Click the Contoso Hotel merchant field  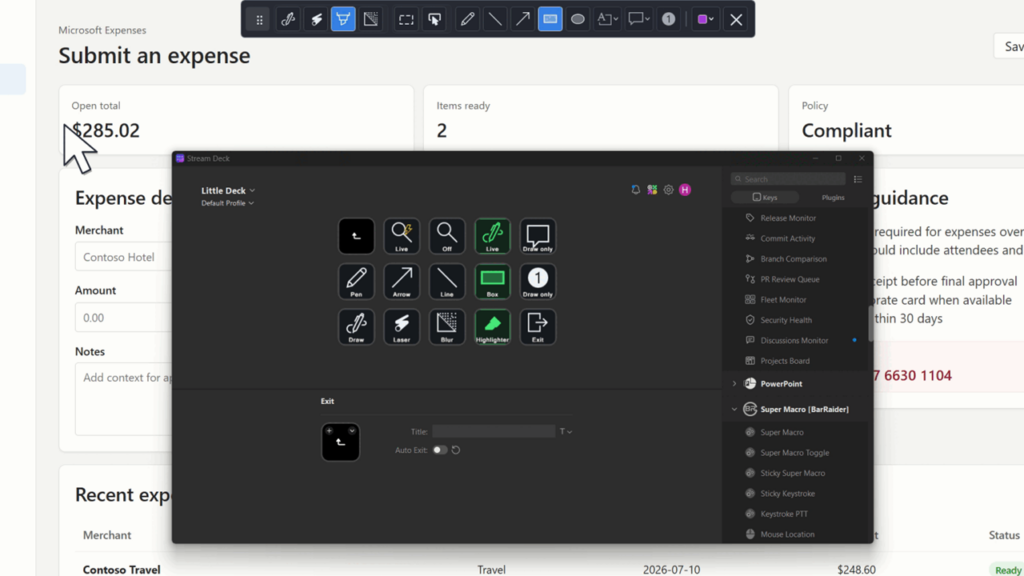click(123, 257)
